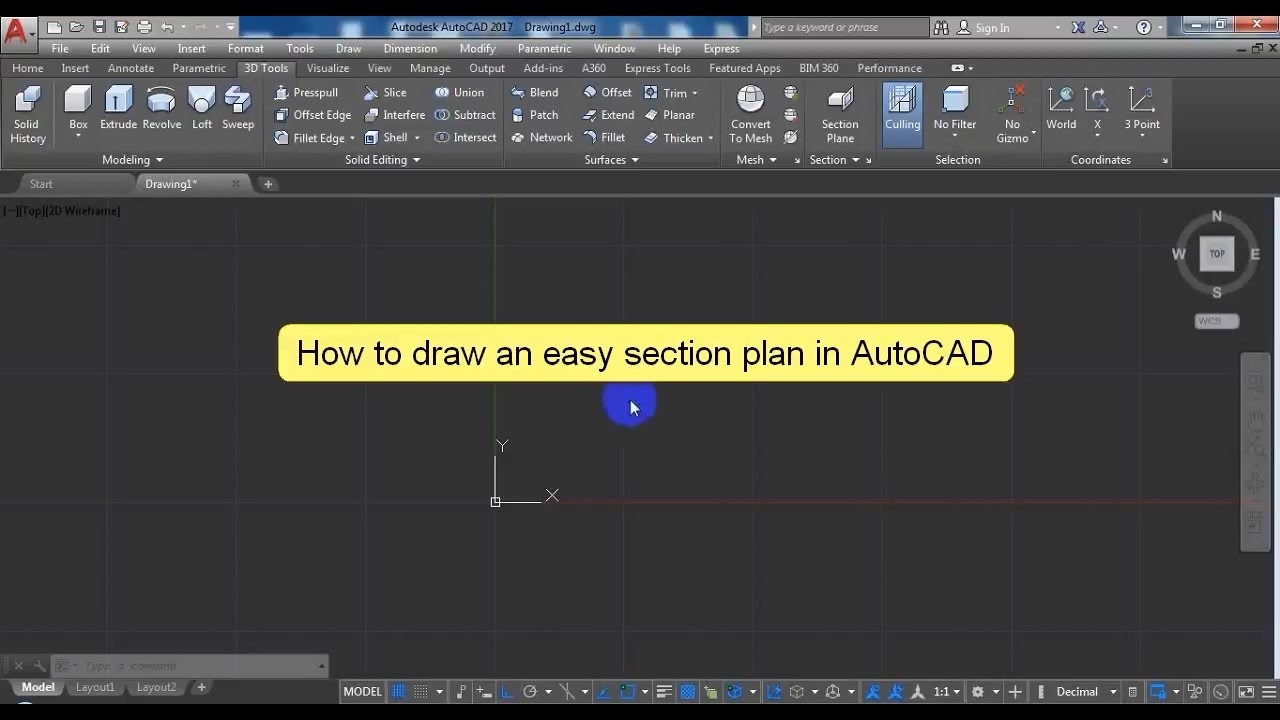Open the Thicken dropdown arrow
Screen dimensions: 1280x720
pyautogui.click(x=710, y=139)
